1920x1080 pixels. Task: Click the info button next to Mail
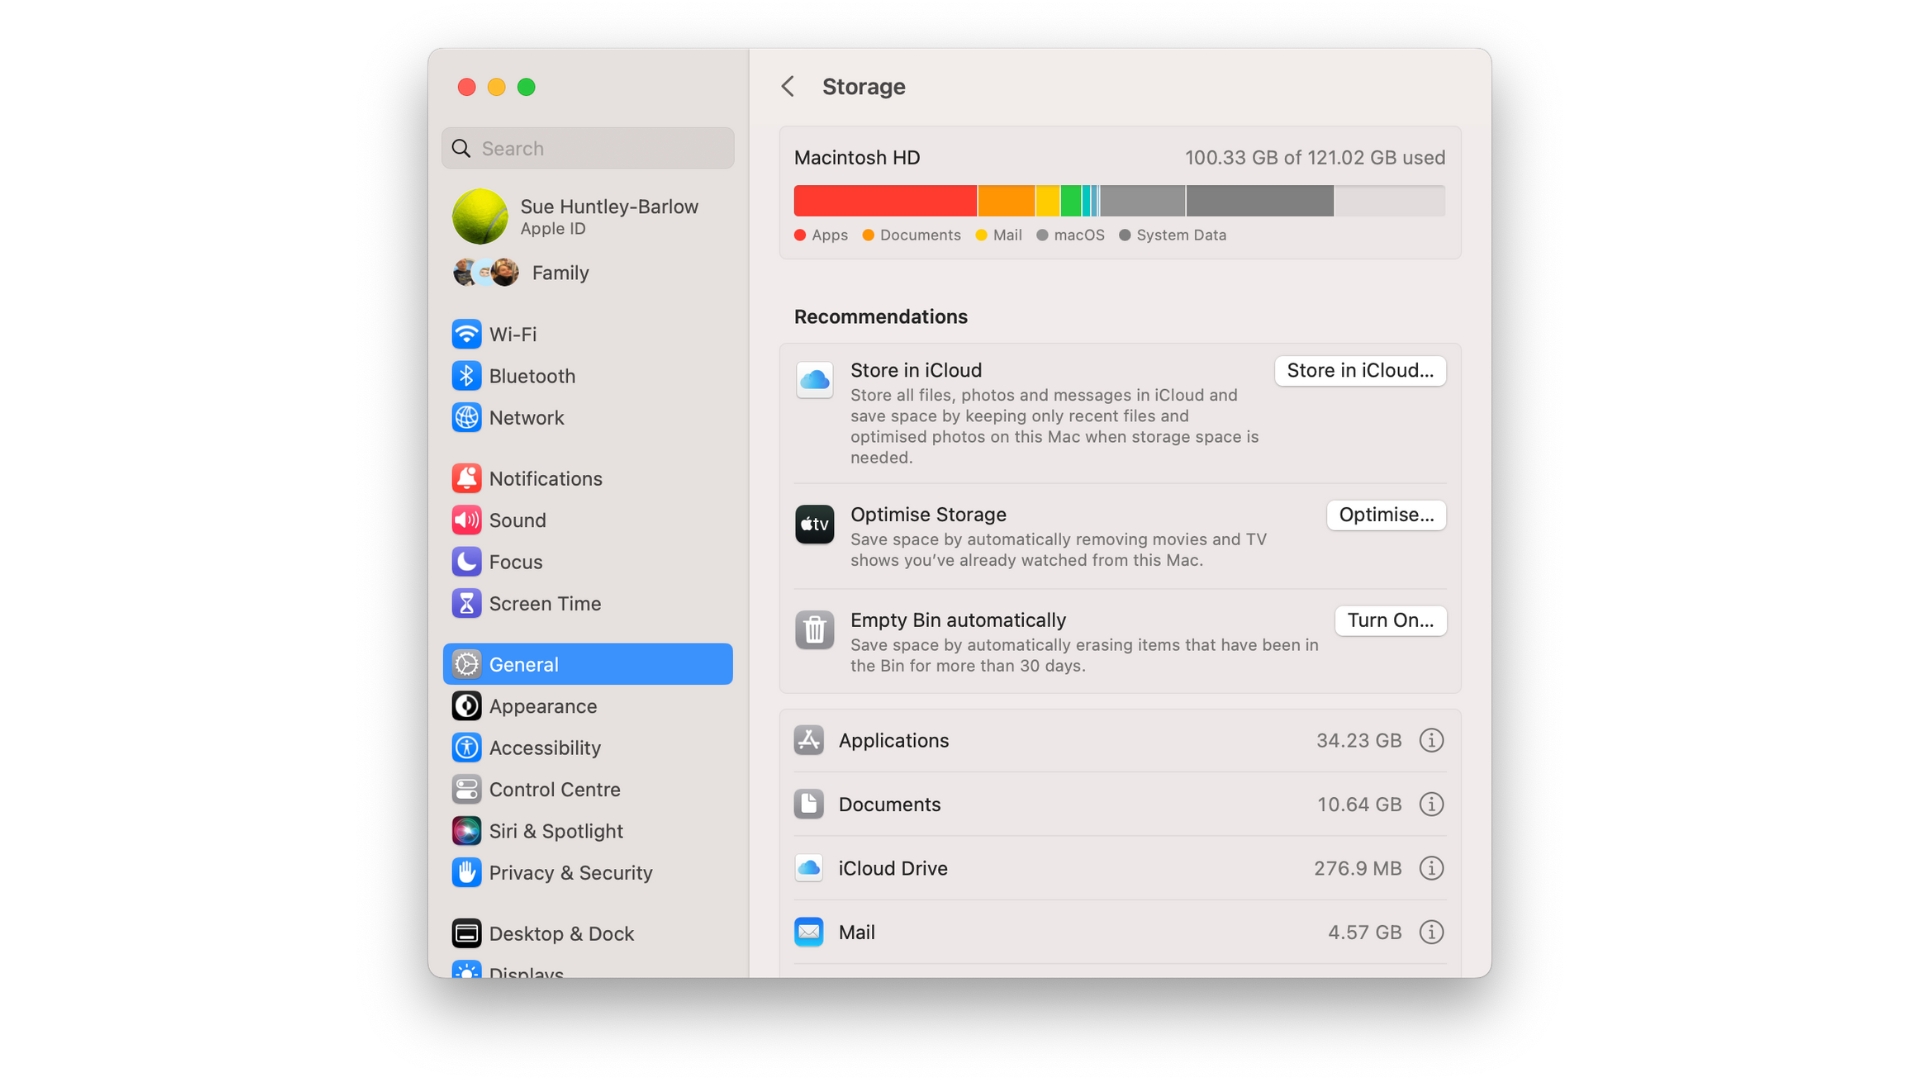tap(1431, 931)
